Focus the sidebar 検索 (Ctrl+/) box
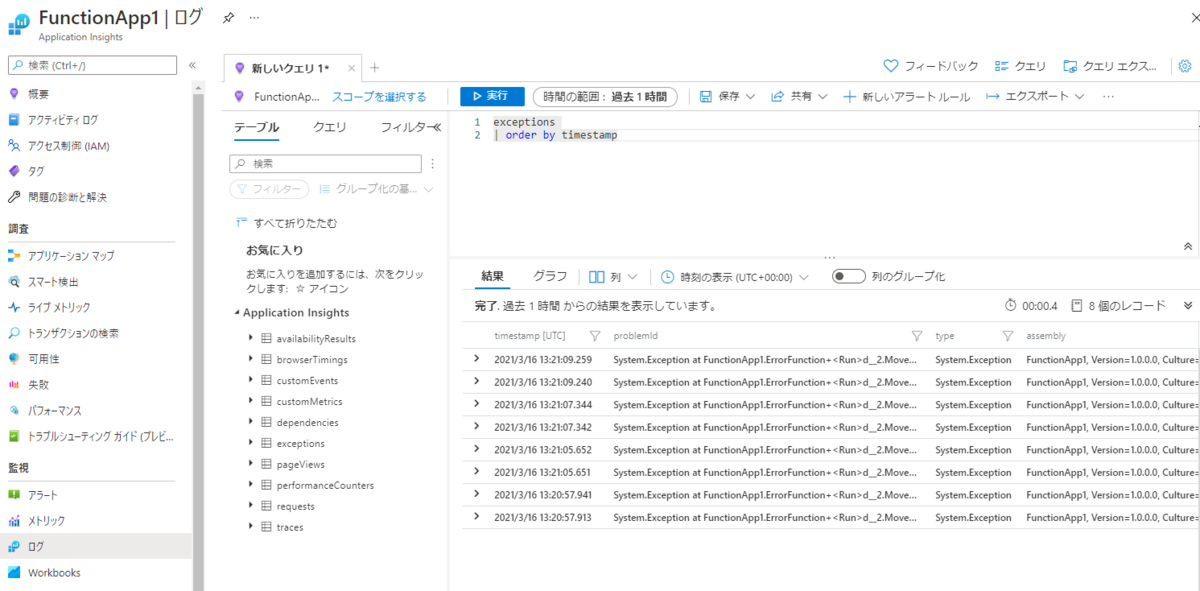Screen dimensions: 1200x591 (94, 65)
